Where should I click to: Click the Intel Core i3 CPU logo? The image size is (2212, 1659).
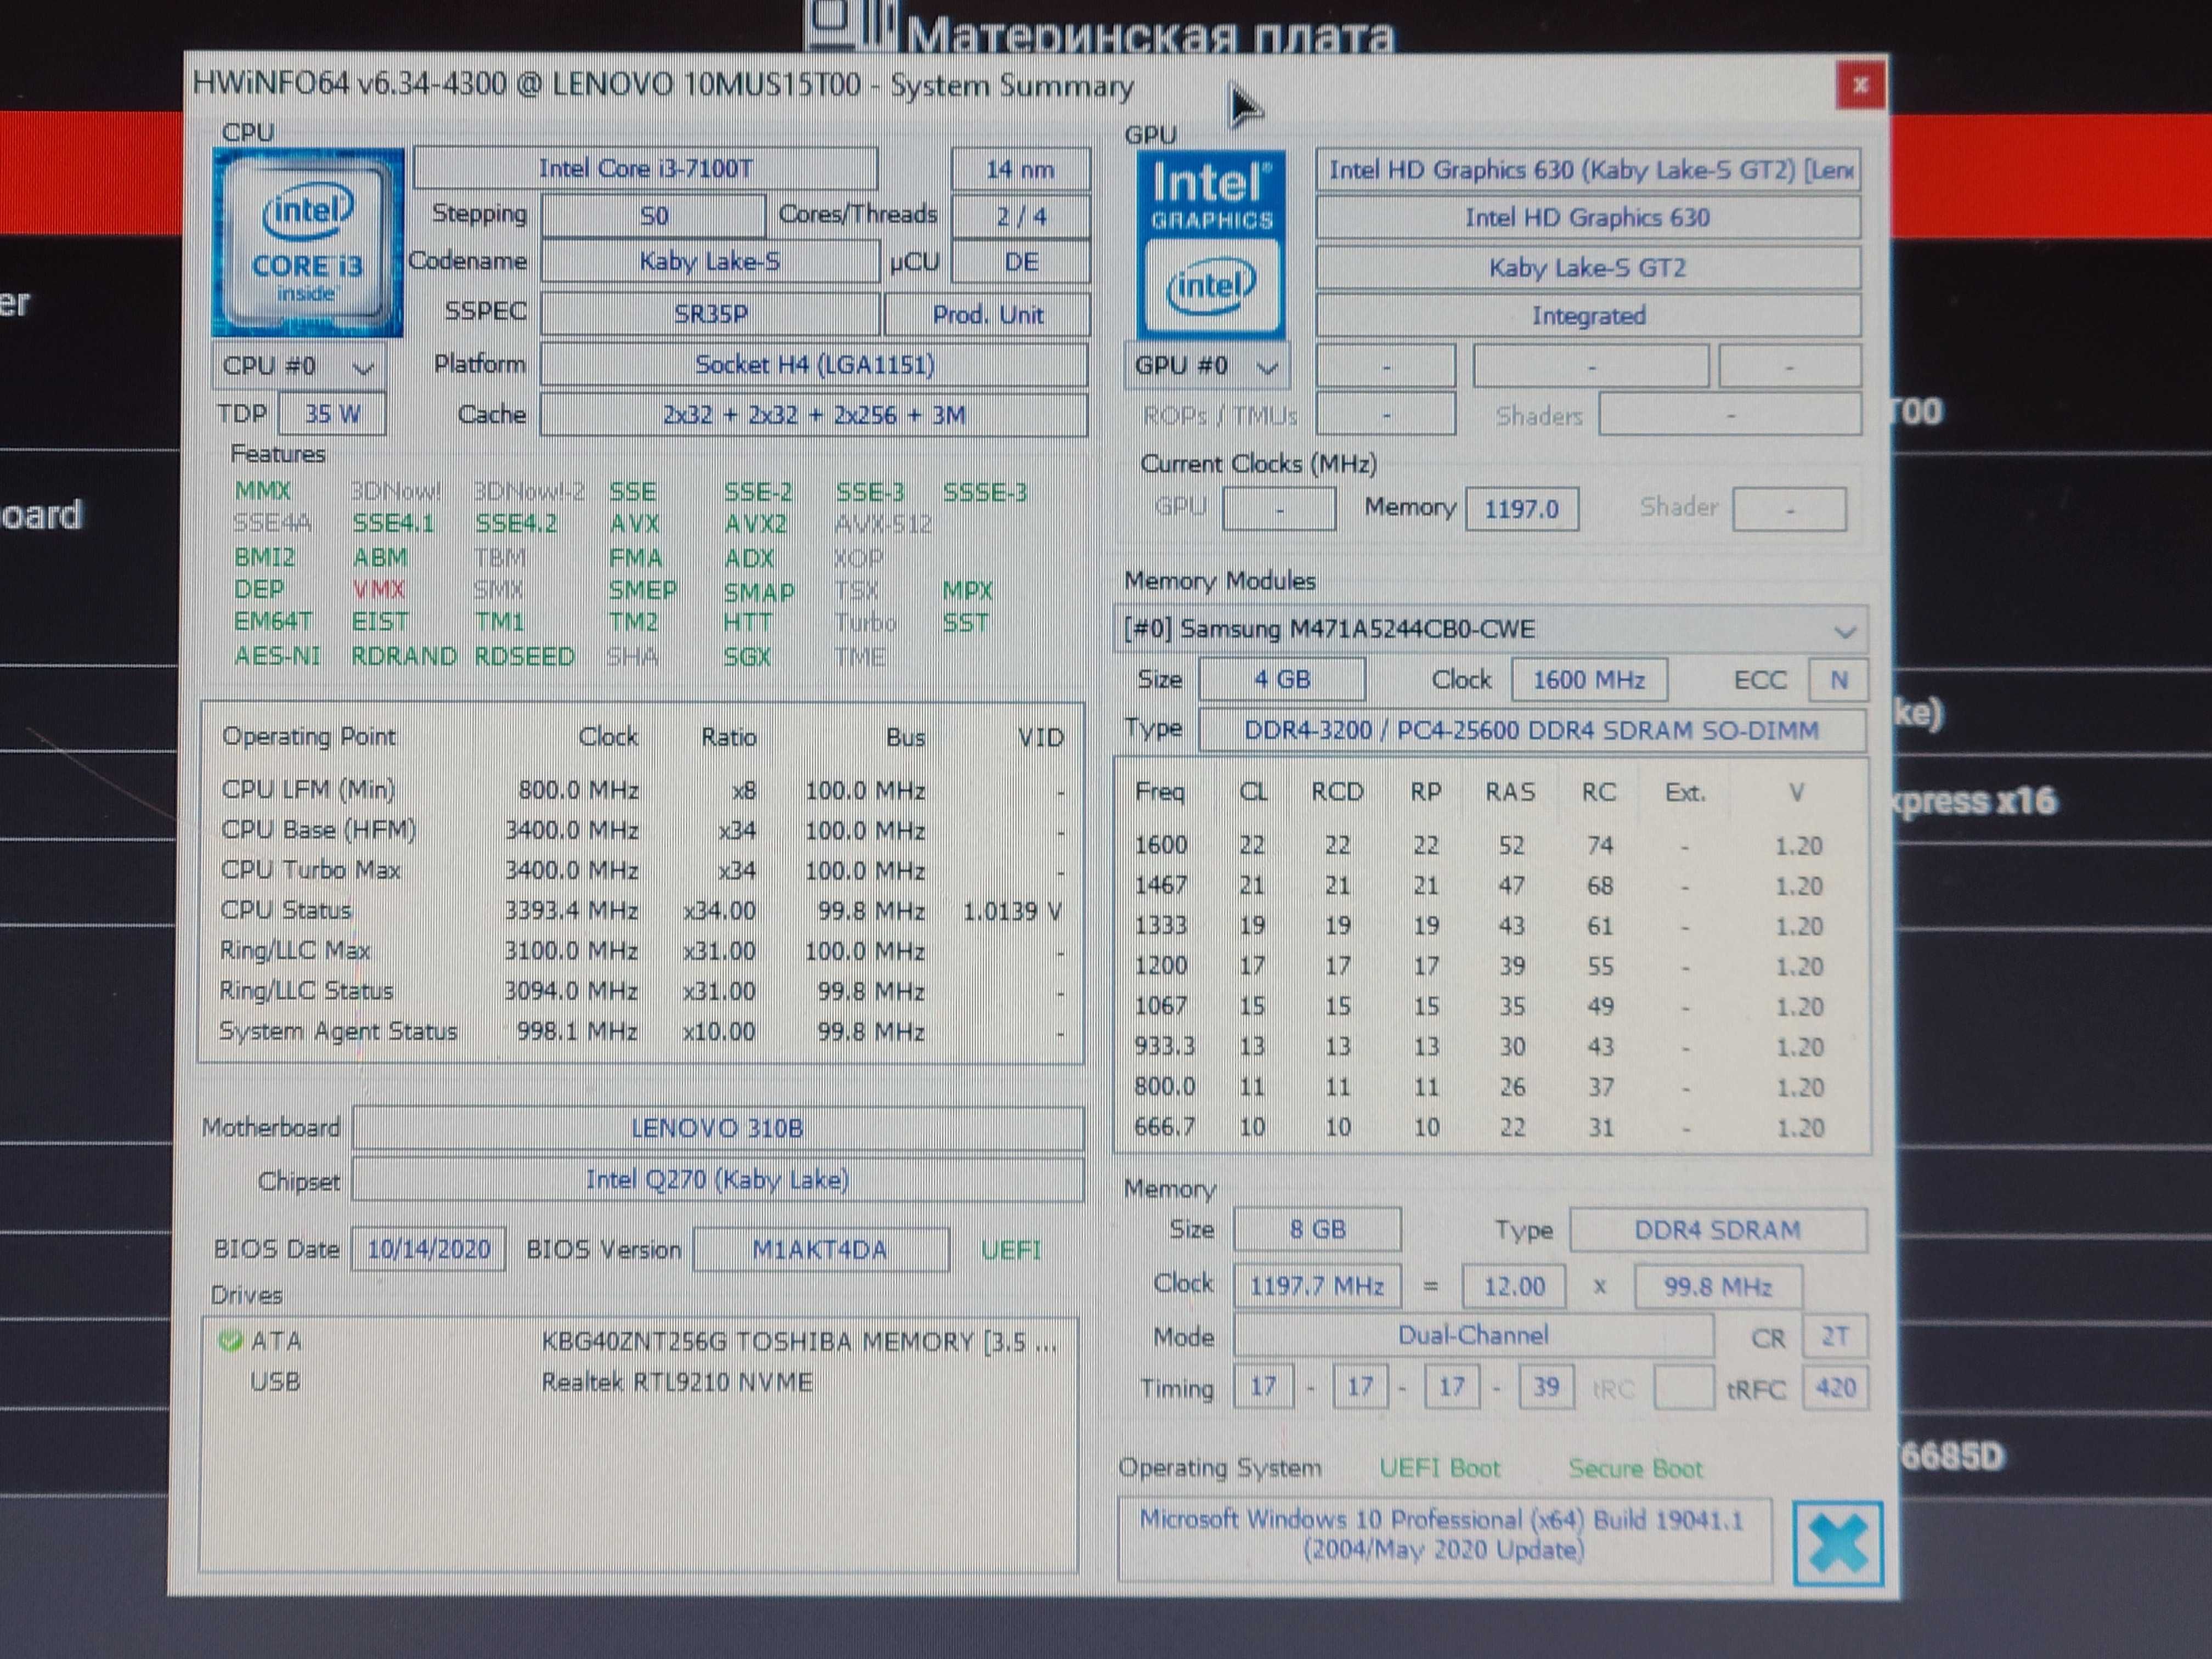(308, 243)
